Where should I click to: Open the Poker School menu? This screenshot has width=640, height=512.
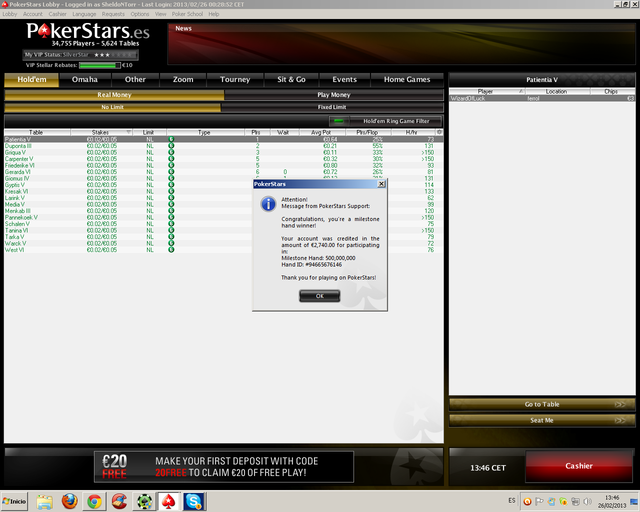pos(187,14)
